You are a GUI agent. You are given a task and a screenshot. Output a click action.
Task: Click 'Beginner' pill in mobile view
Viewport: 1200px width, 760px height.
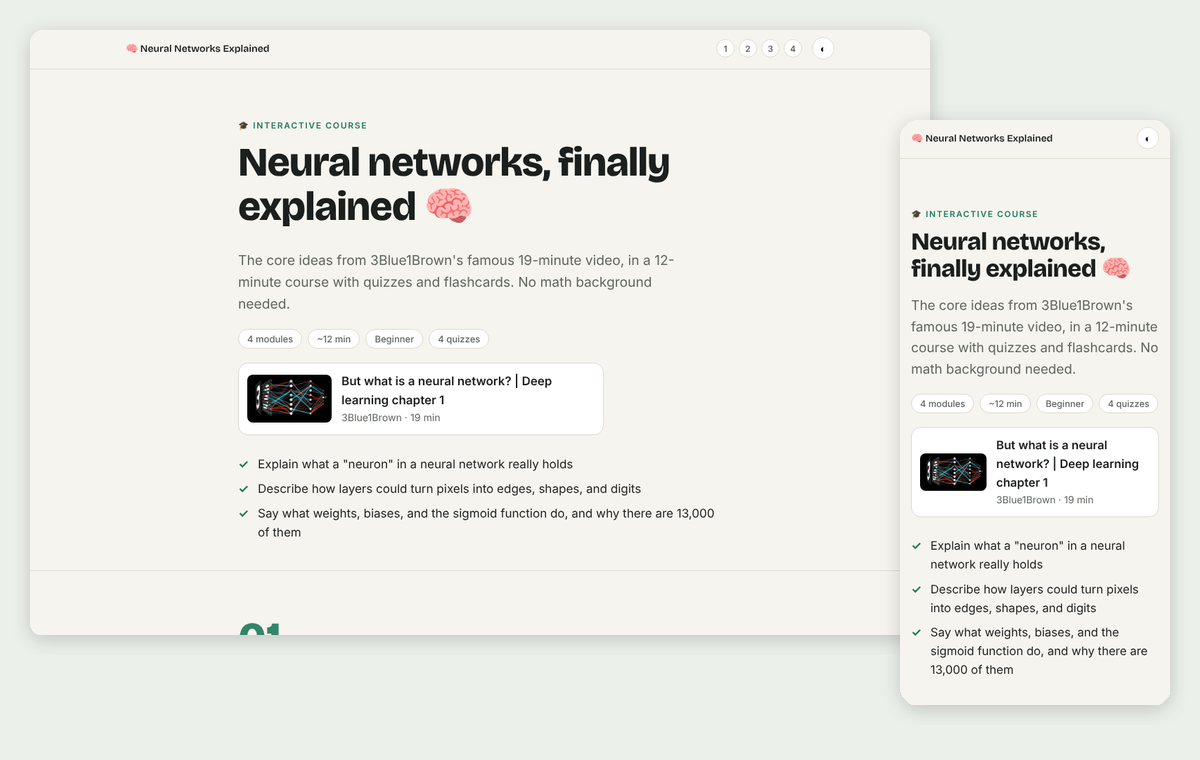click(x=1065, y=404)
